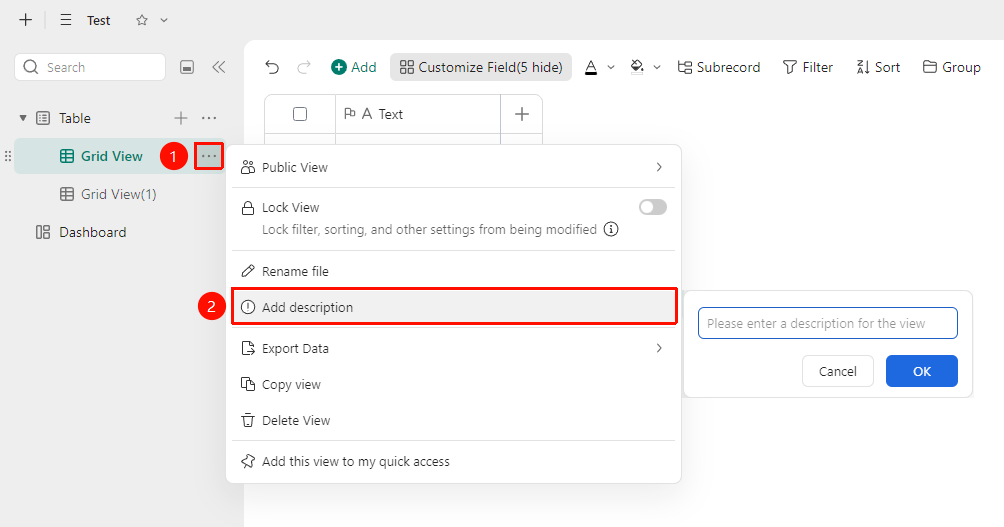The image size is (1004, 527).
Task: Add this view to my quick access
Action: 453,461
